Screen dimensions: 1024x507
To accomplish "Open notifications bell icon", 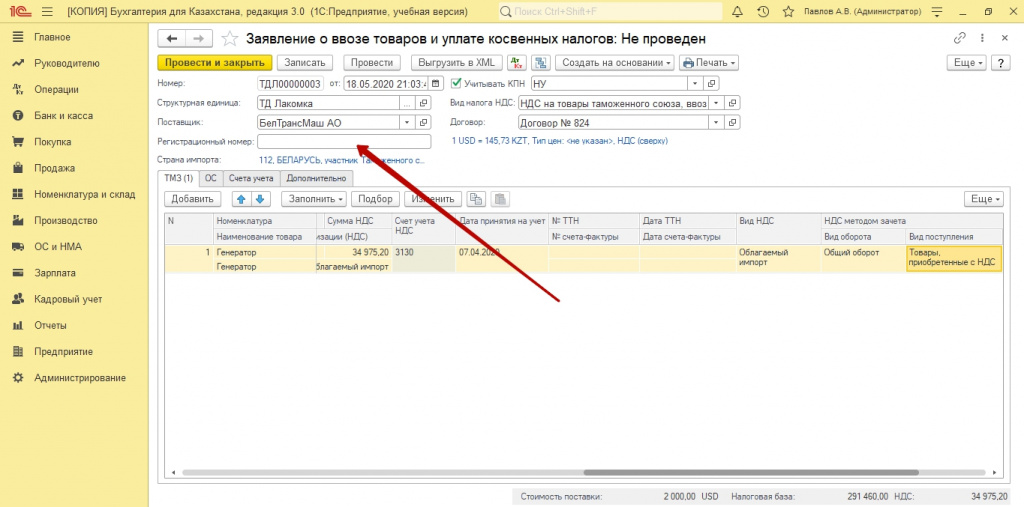I will 737,12.
